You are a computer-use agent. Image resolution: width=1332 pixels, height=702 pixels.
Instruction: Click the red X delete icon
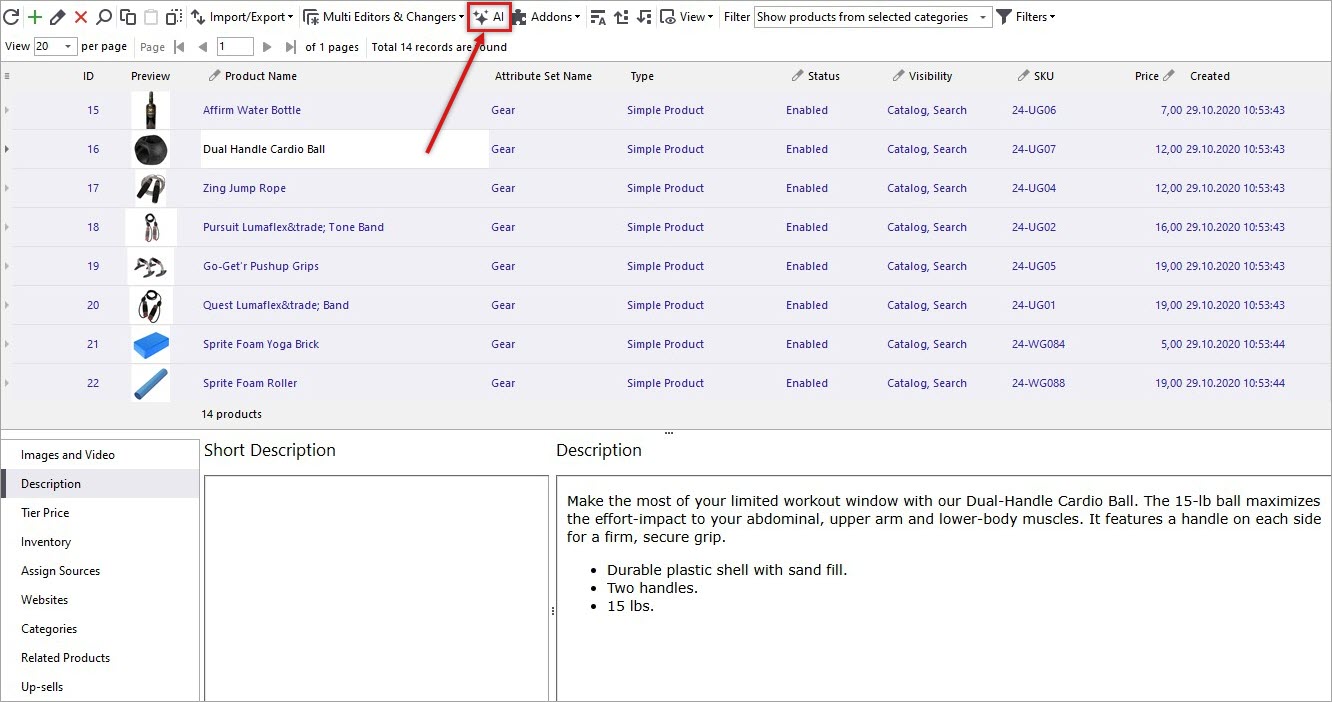(x=78, y=16)
